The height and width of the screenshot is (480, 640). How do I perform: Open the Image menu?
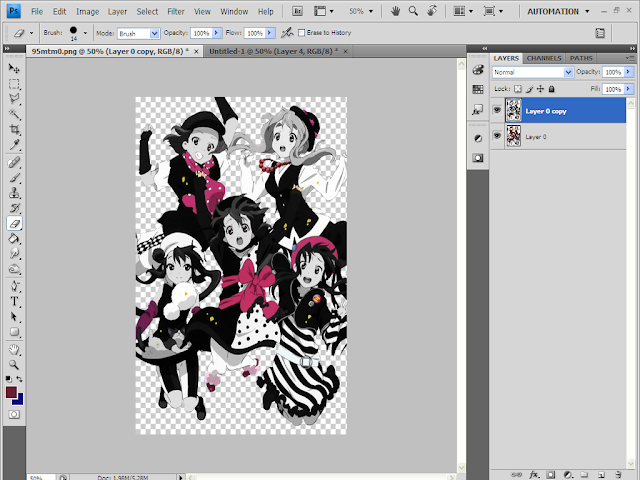[87, 11]
